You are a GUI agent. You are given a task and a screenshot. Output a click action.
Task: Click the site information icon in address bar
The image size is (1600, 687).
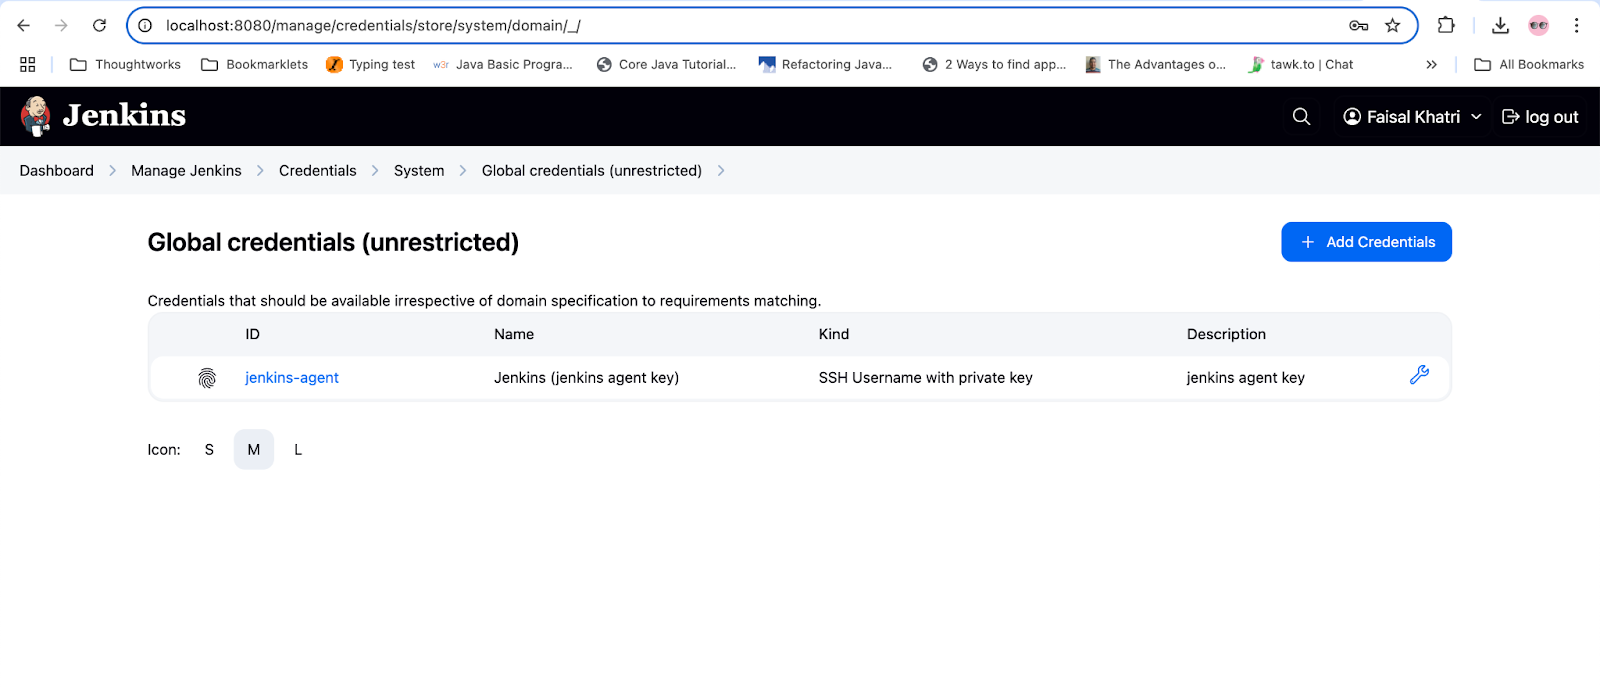(x=145, y=25)
